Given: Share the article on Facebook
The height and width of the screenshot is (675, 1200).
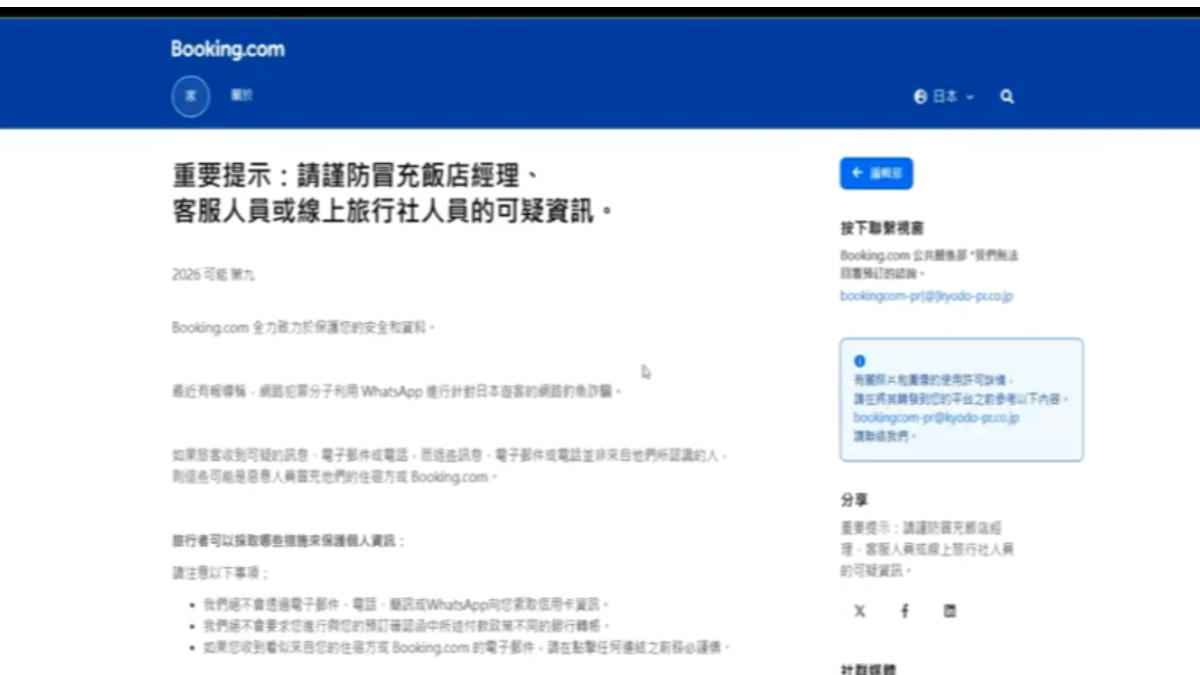Looking at the screenshot, I should (905, 611).
